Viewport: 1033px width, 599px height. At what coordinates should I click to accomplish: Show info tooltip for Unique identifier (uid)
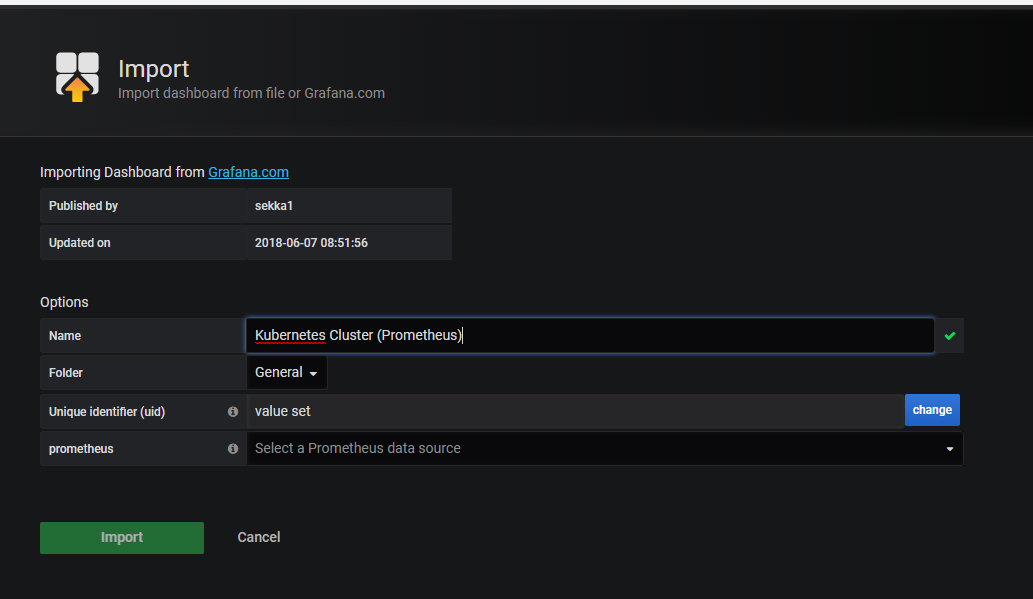[x=233, y=412]
